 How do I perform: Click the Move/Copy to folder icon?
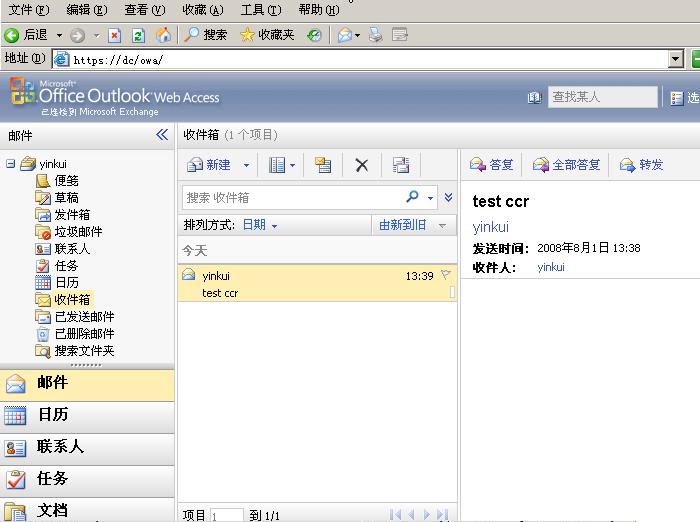(x=323, y=165)
